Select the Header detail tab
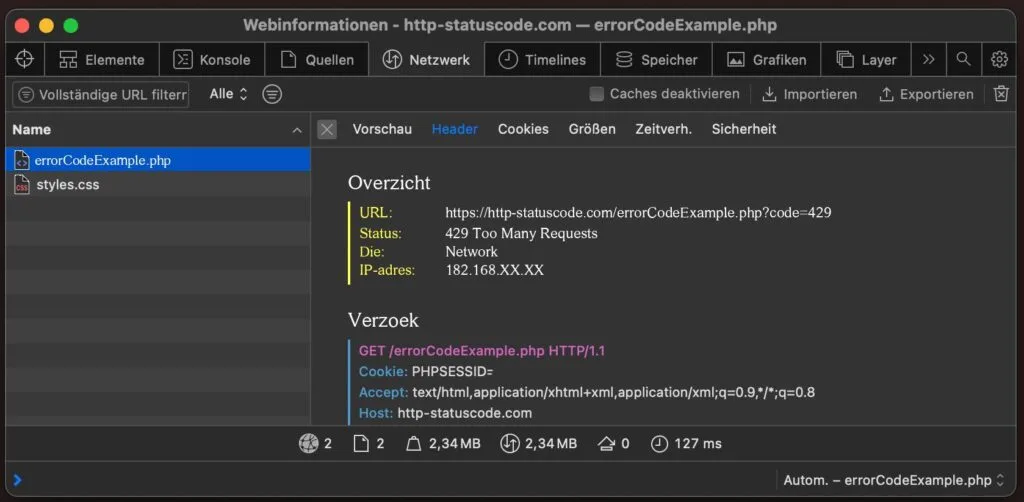 pyautogui.click(x=455, y=129)
